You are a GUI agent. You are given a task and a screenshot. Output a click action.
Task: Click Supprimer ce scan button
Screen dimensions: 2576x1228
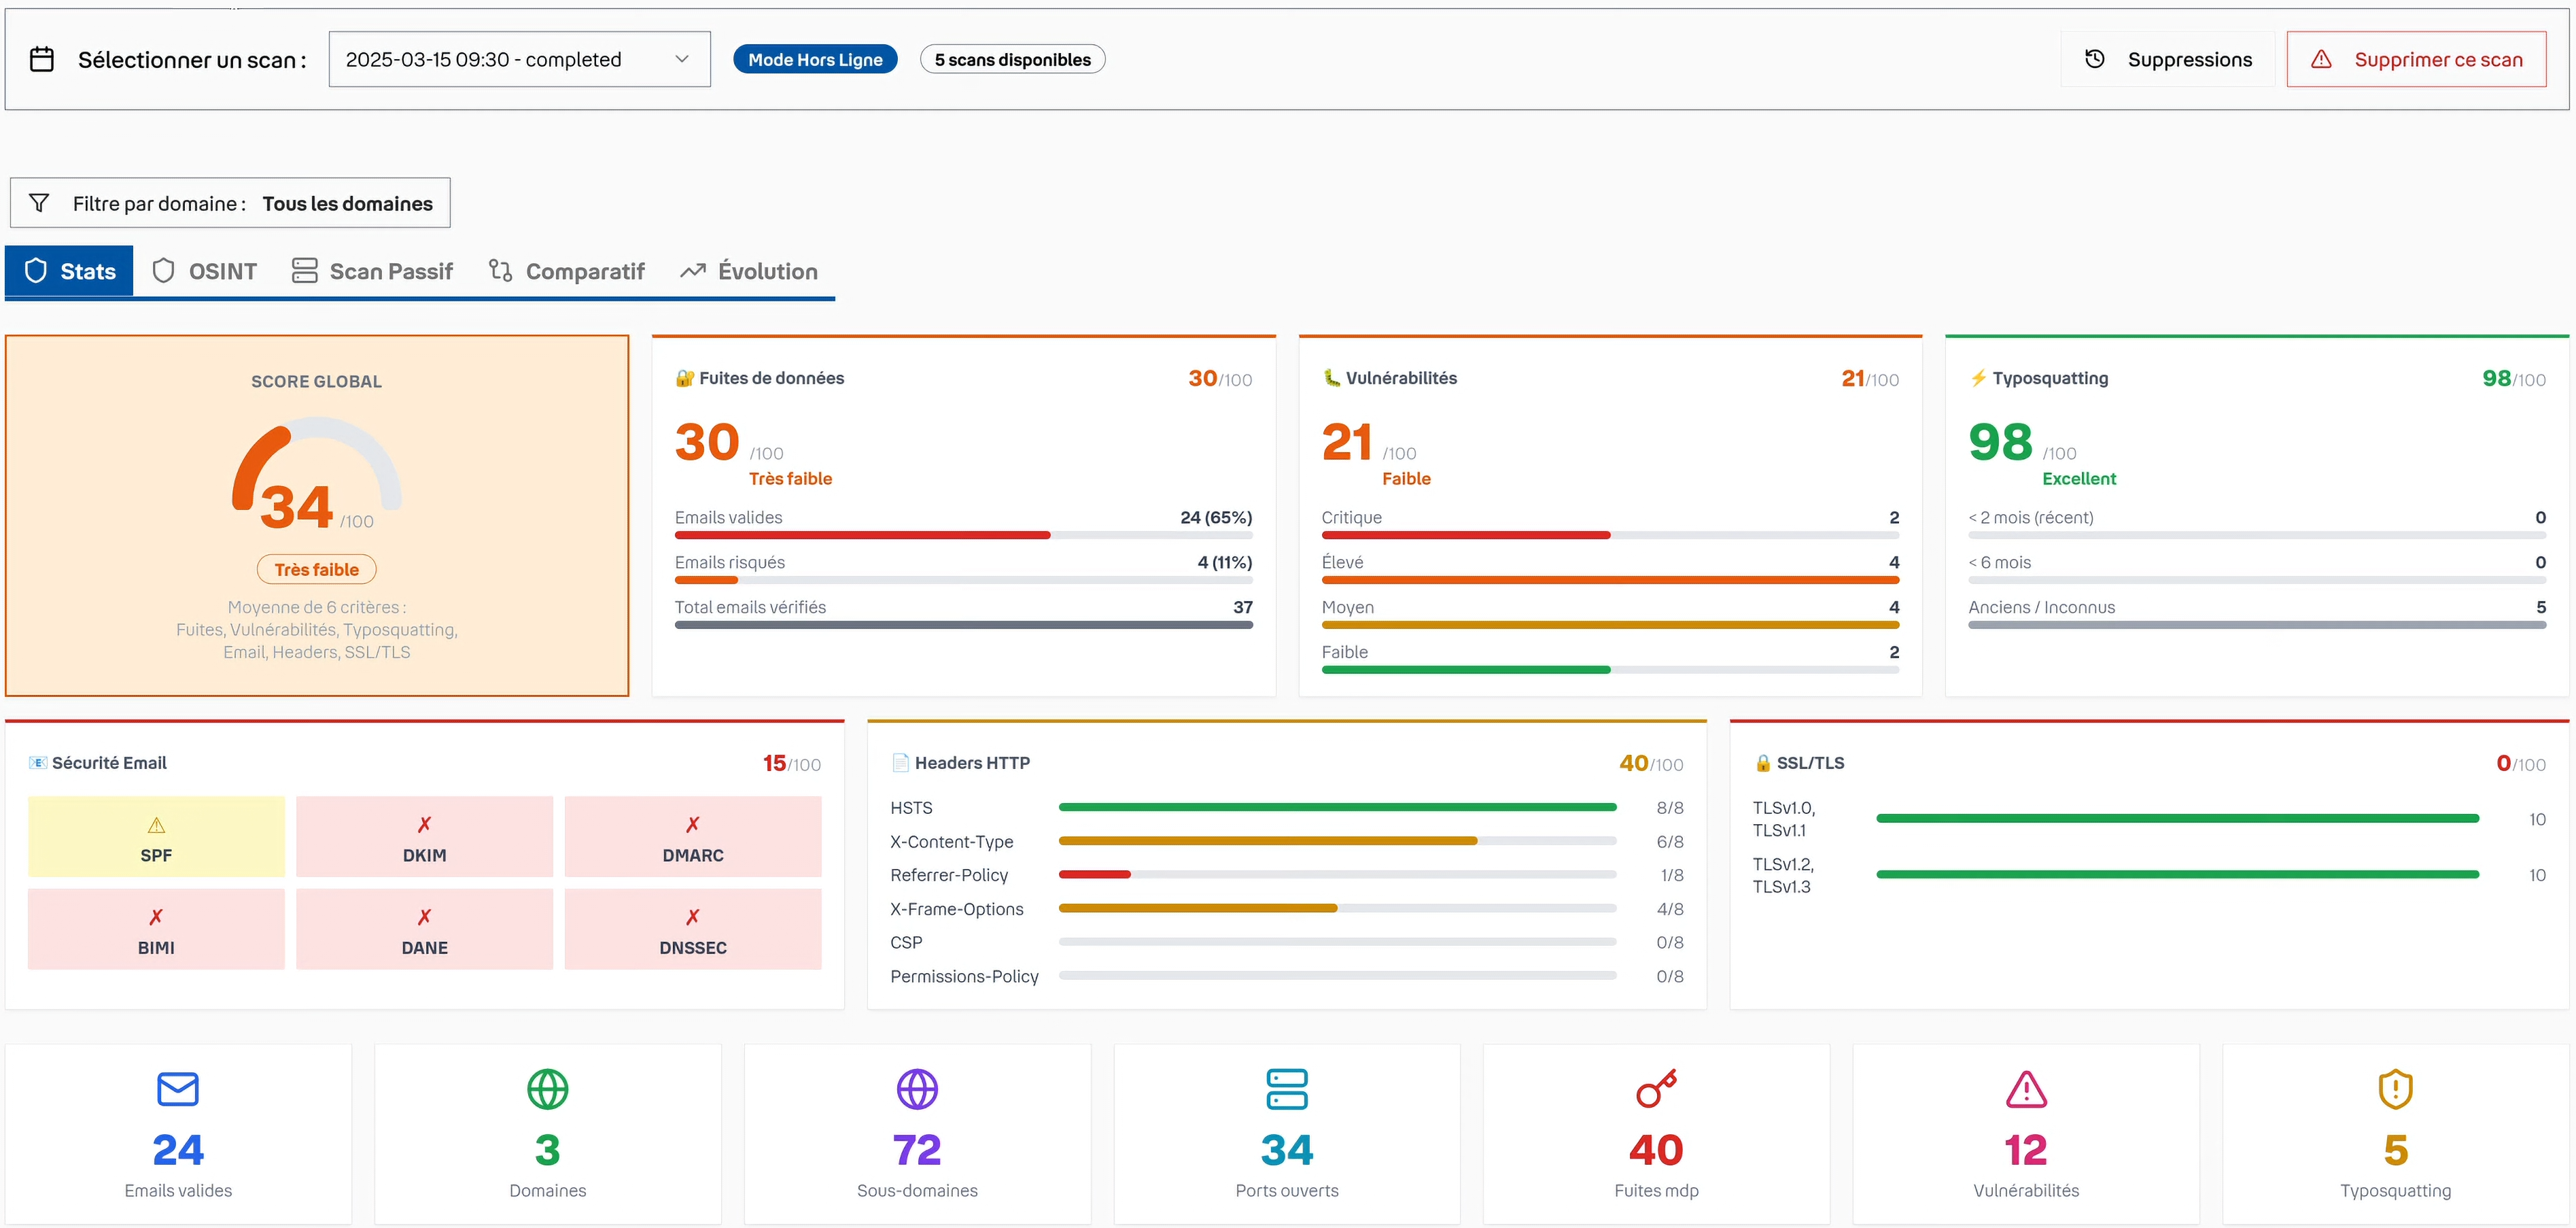pos(2416,59)
